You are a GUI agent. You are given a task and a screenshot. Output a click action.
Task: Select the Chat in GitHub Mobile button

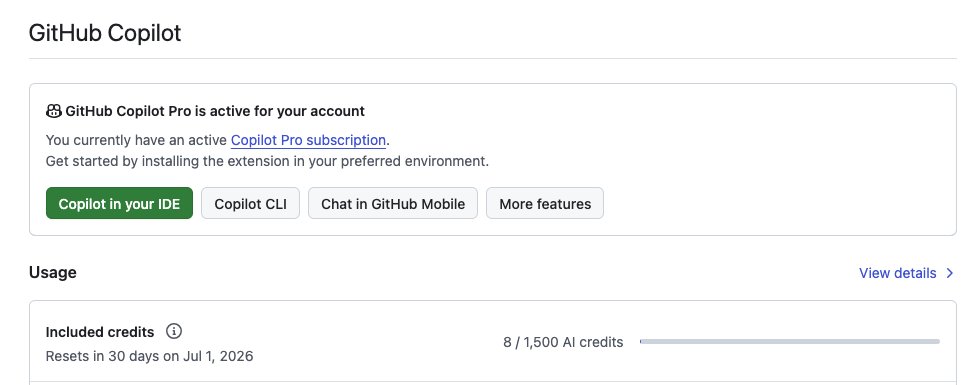point(392,204)
